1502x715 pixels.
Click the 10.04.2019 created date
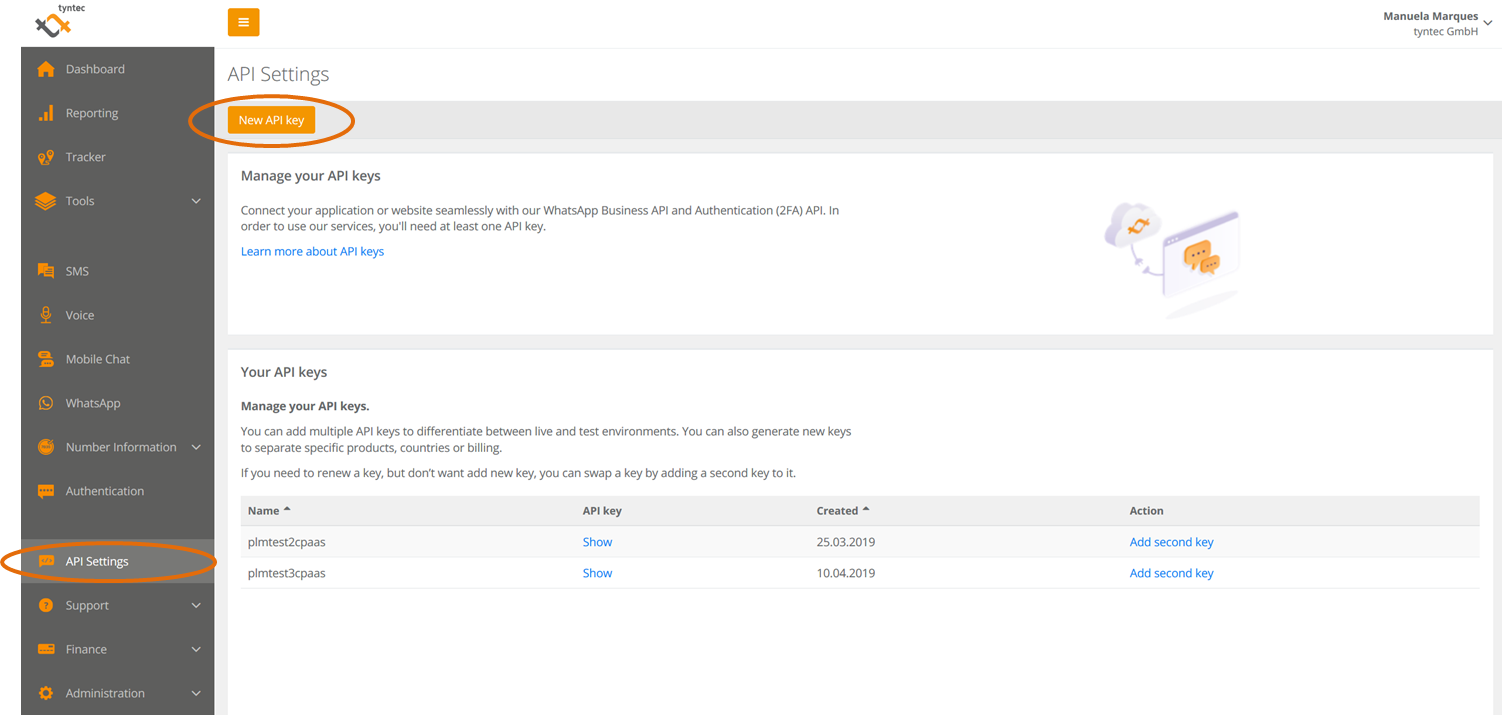point(846,573)
